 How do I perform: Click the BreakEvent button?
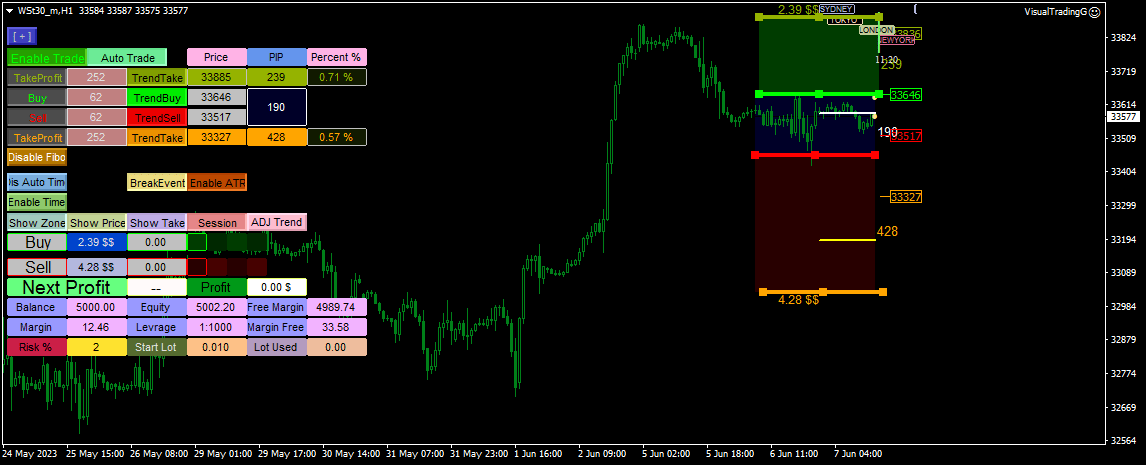[x=157, y=182]
